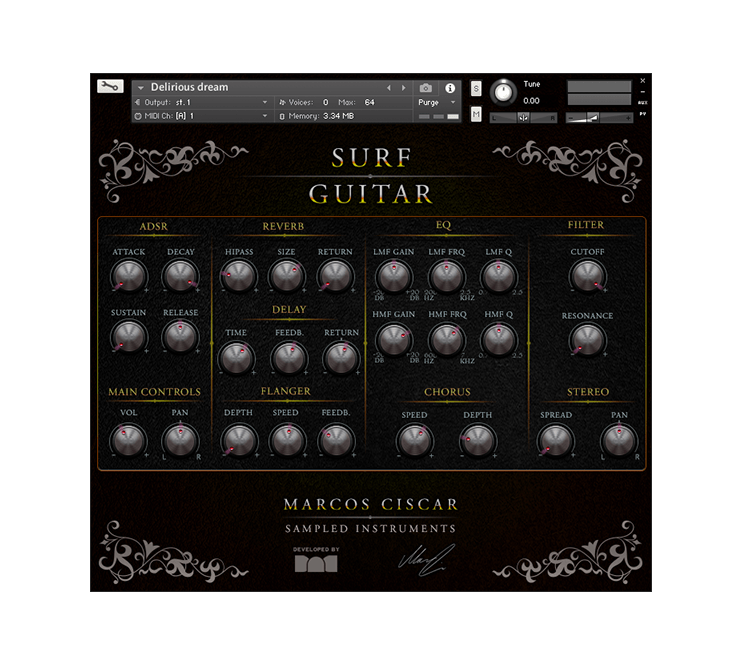741x664 pixels.
Task: Click the Tune value 0.00
Action: coord(531,101)
